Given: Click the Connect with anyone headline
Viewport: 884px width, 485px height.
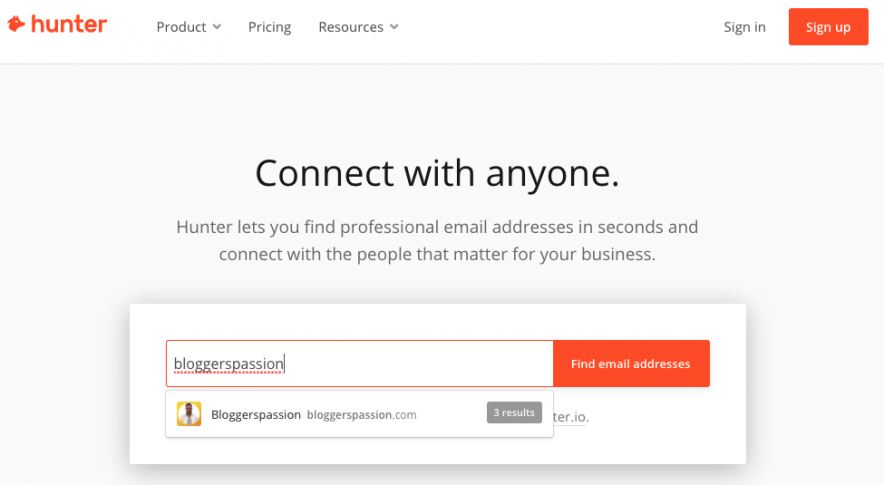Looking at the screenshot, I should [x=437, y=173].
